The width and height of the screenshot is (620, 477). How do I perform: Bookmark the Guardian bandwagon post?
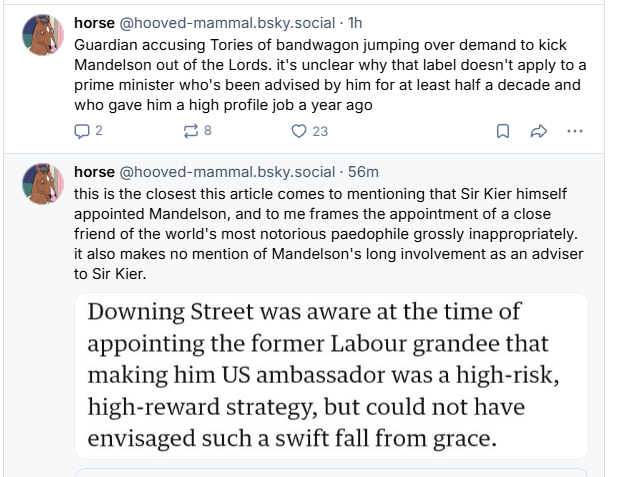(x=504, y=130)
